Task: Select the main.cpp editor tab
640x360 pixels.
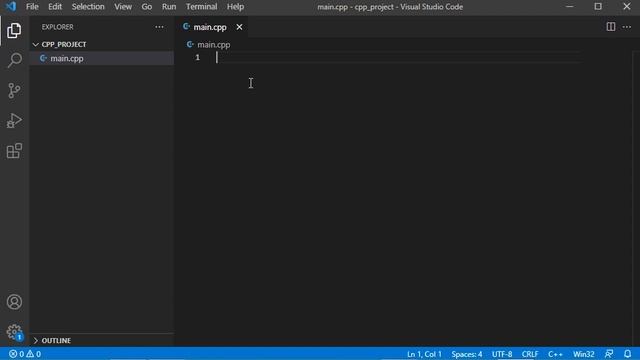Action: [210, 27]
